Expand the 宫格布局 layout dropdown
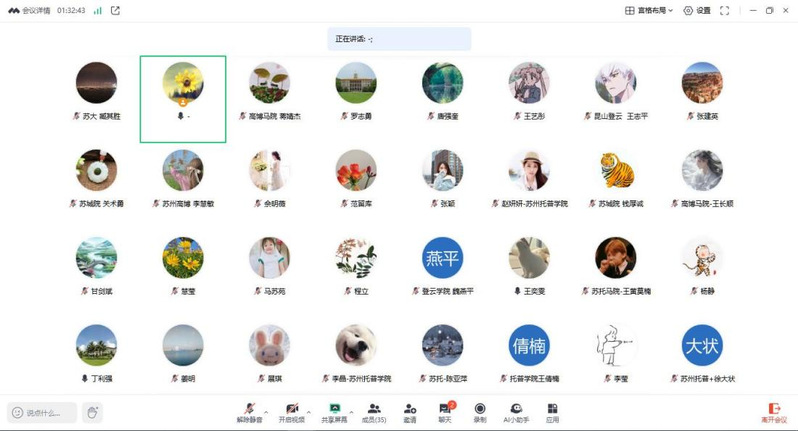The height and width of the screenshot is (431, 798). pyautogui.click(x=649, y=11)
